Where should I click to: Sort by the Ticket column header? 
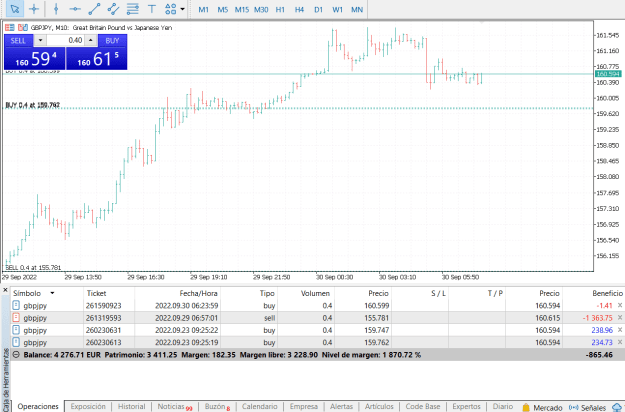click(96, 293)
